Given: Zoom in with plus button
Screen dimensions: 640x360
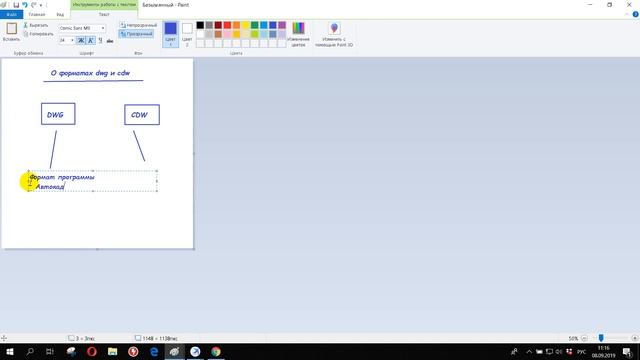Looking at the screenshot, I should click(x=635, y=338).
